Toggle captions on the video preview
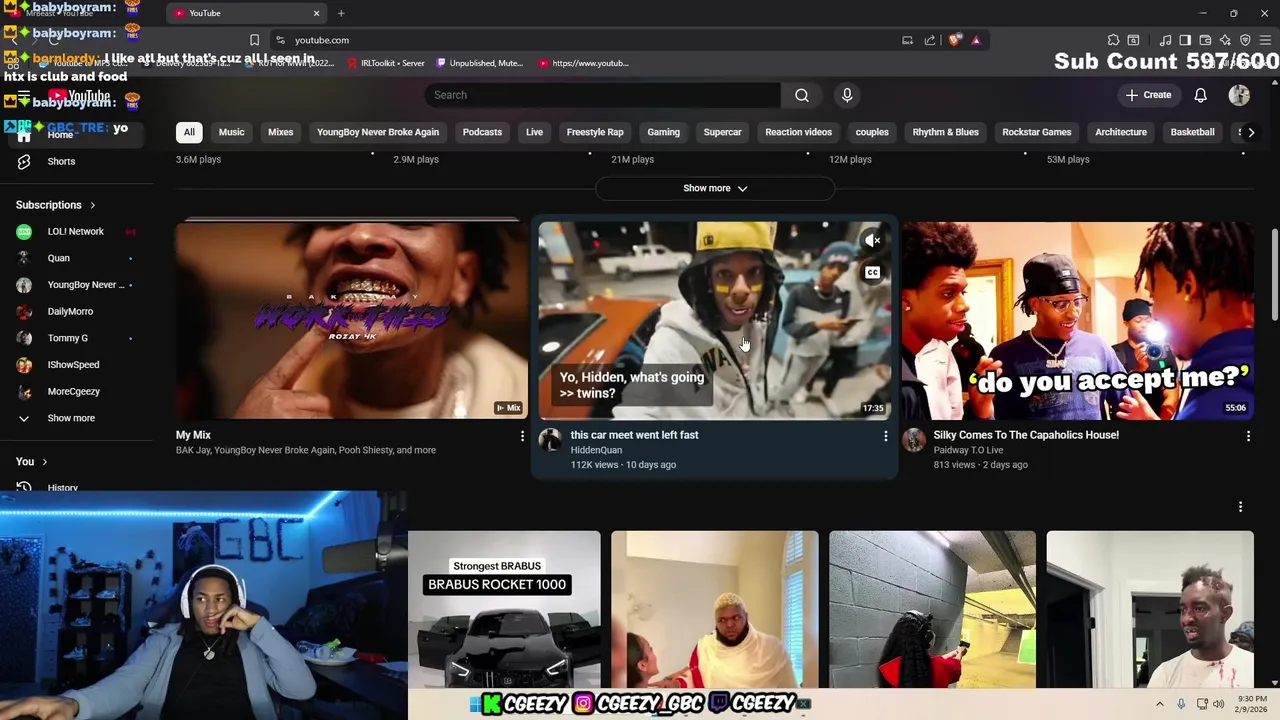This screenshot has width=1280, height=720. tap(873, 272)
